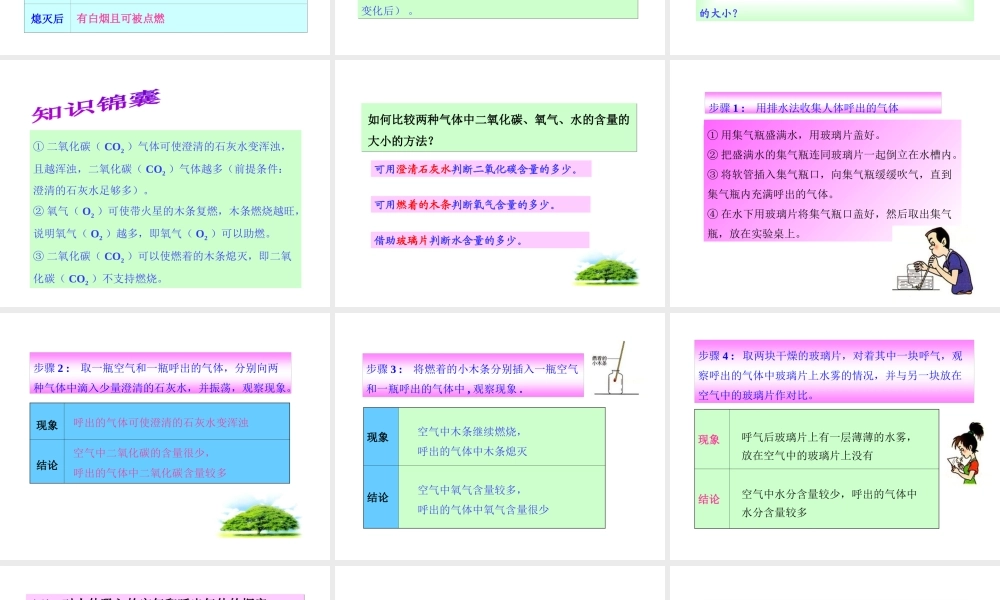The width and height of the screenshot is (1000, 600).
Task: Click 可用燃着的木条判断氧气含量的多少
Action: (x=480, y=205)
